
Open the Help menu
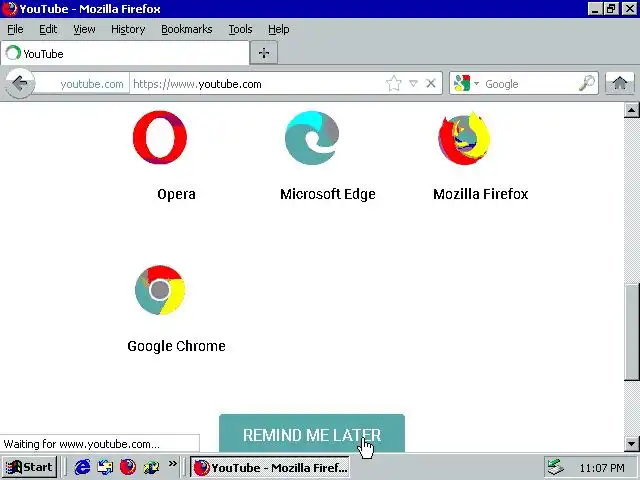point(278,29)
